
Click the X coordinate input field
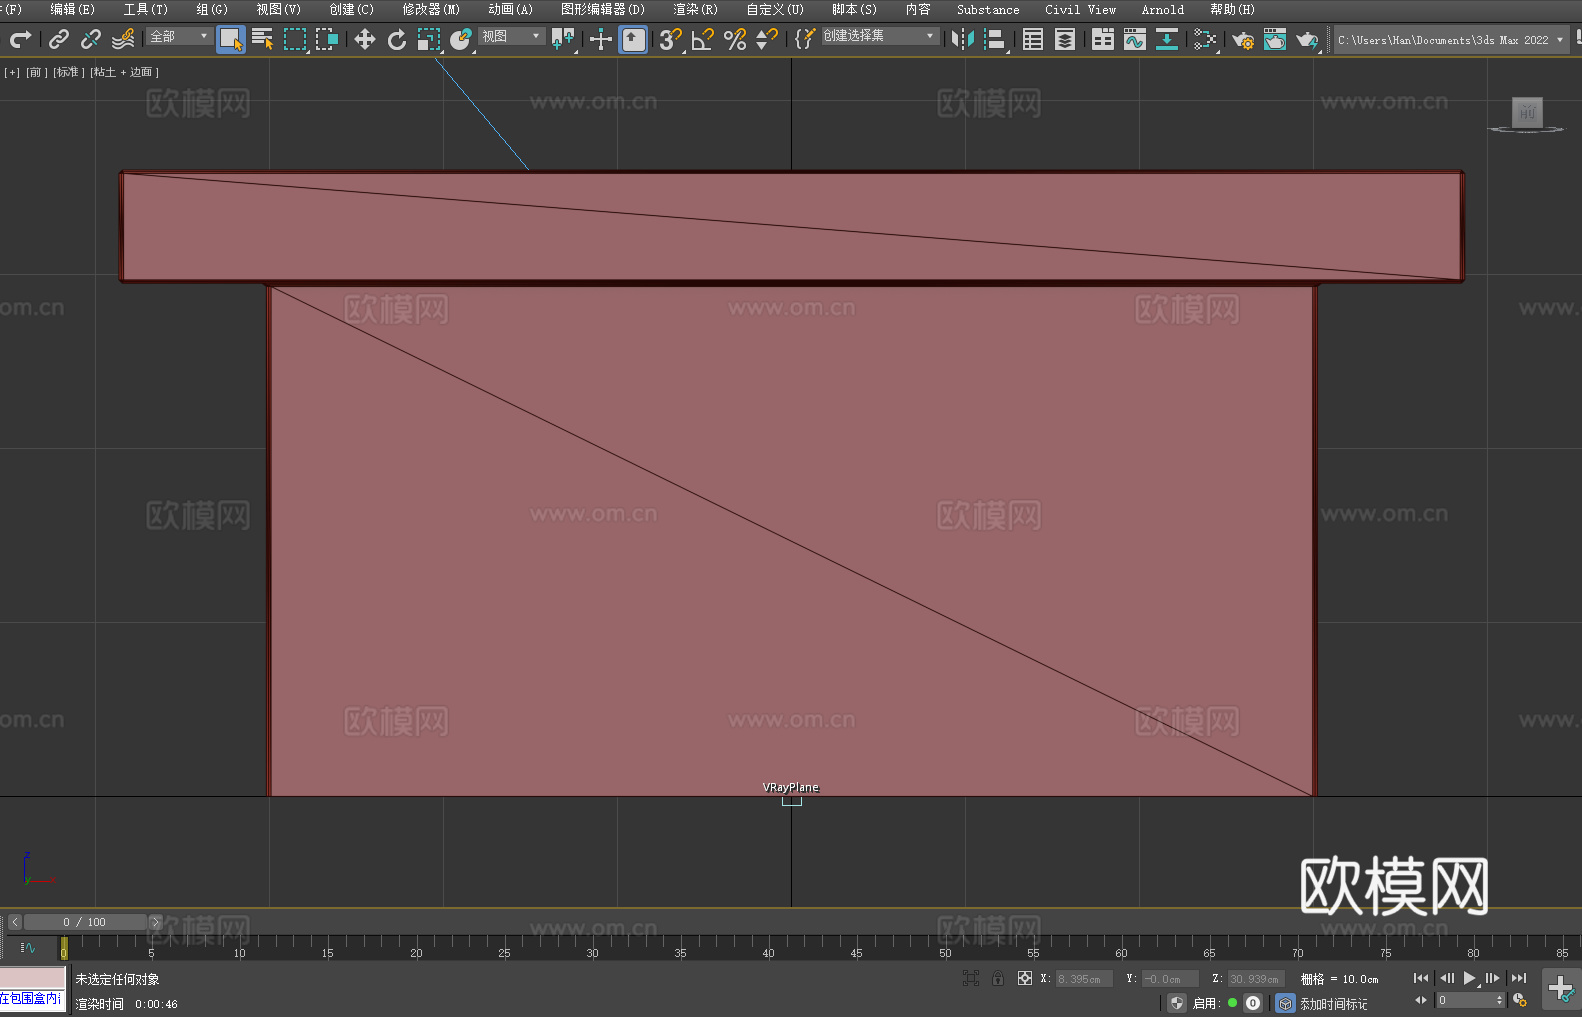1085,979
